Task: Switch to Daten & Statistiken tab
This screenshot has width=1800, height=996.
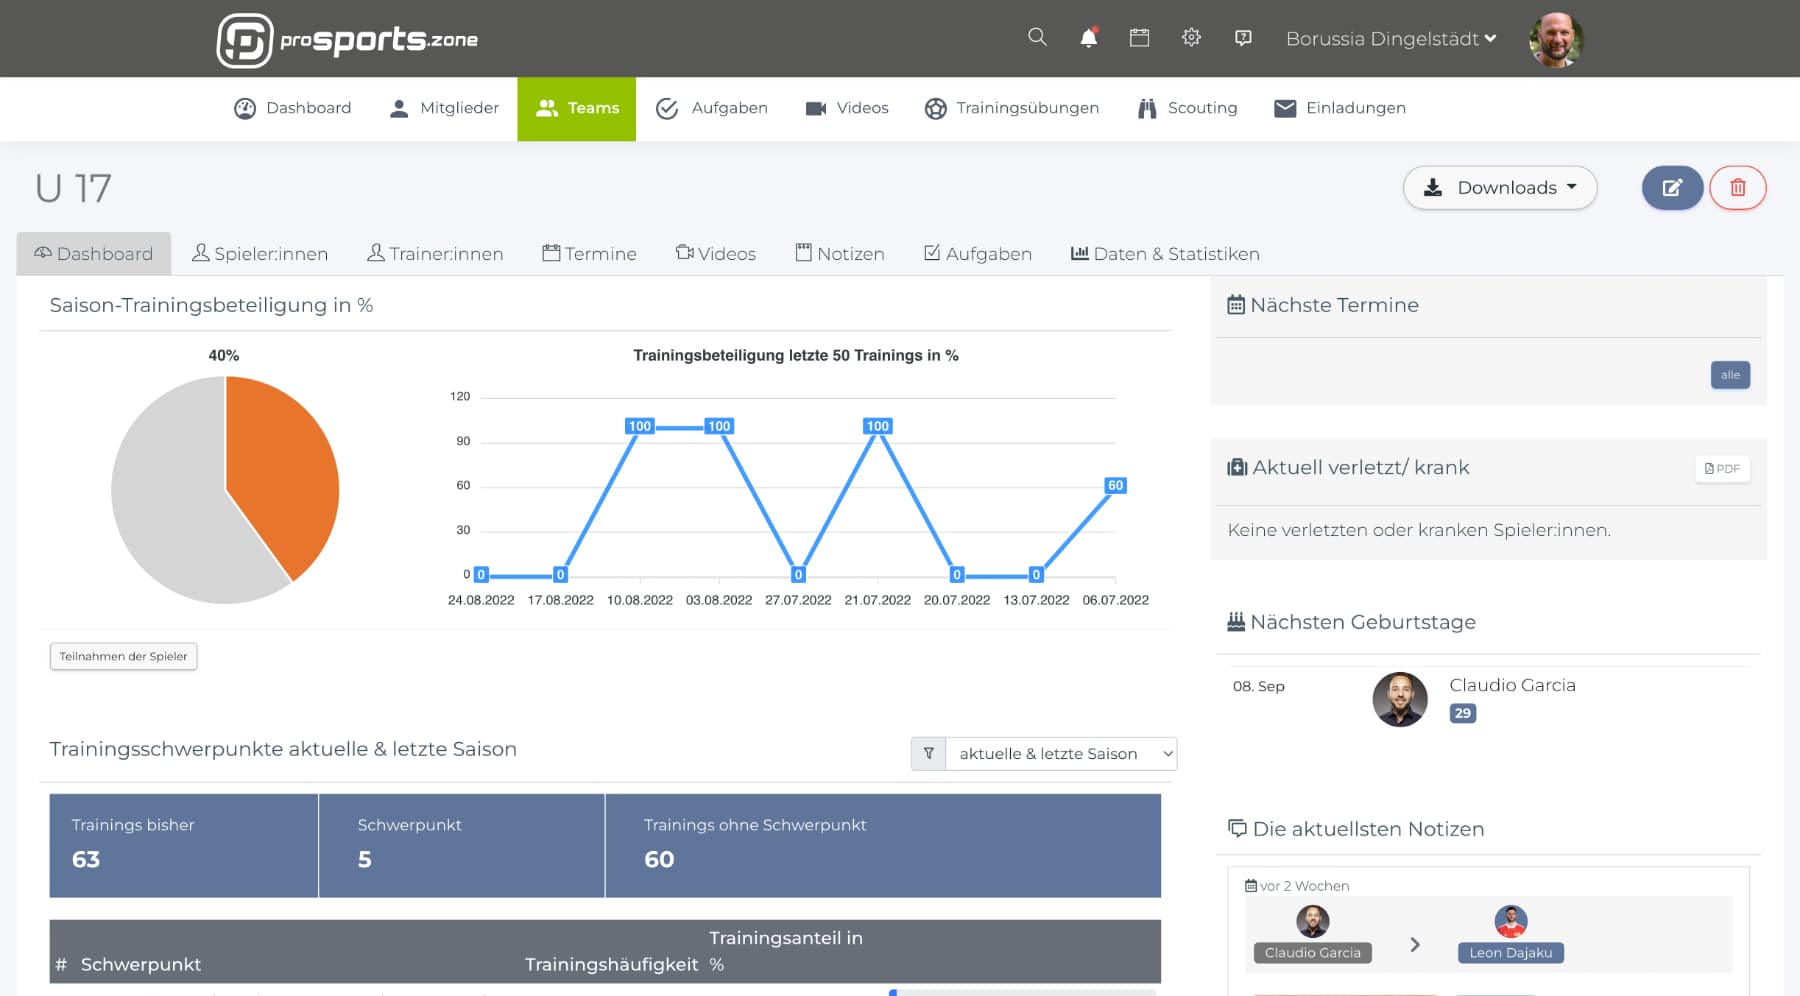Action: [x=1165, y=254]
